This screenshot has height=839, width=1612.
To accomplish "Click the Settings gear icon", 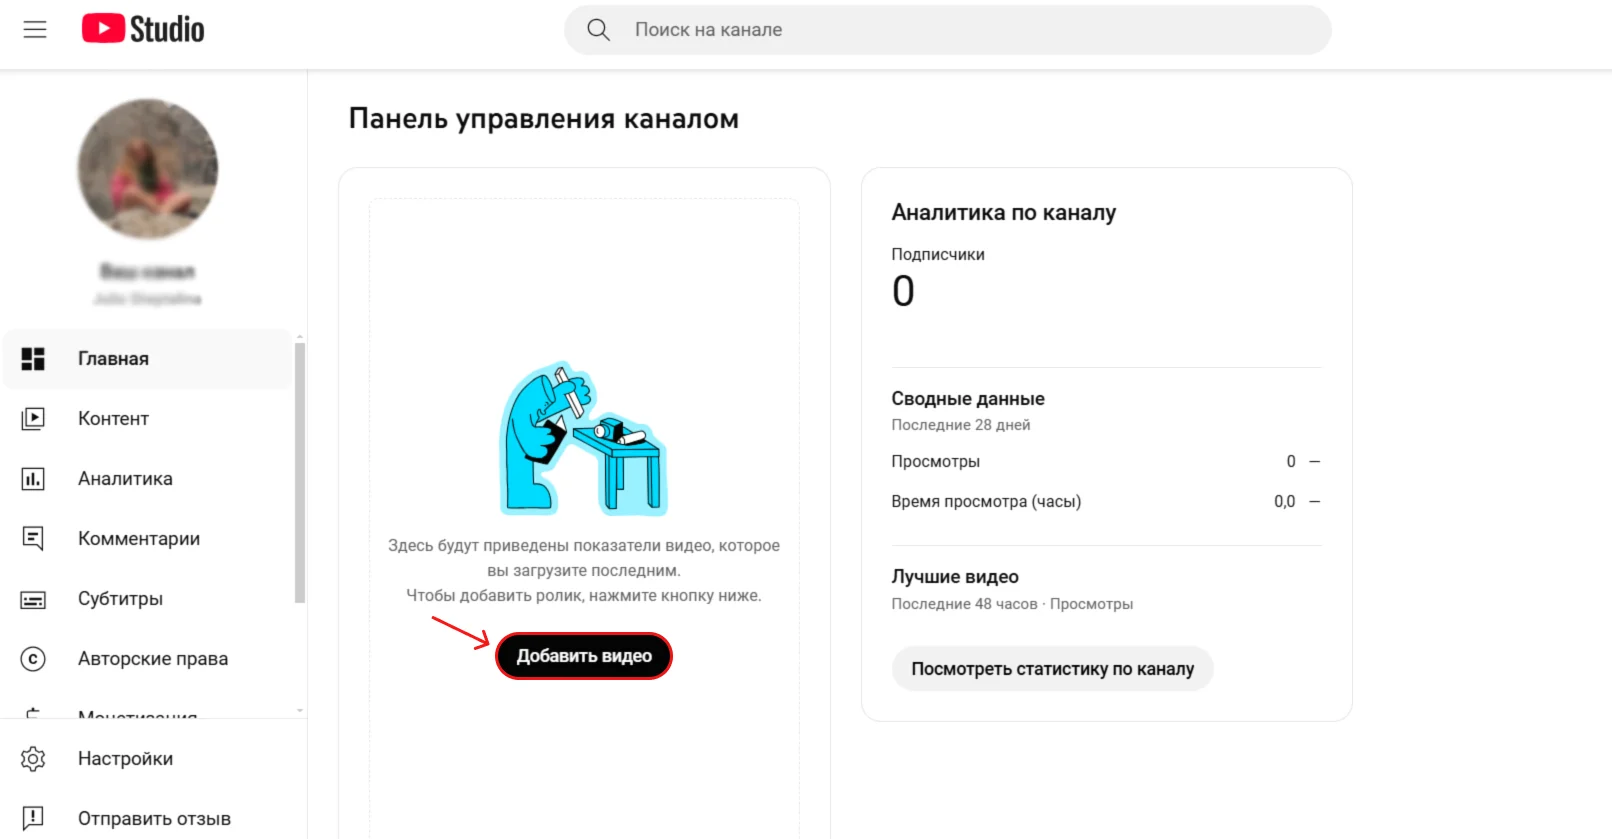I will [x=33, y=759].
